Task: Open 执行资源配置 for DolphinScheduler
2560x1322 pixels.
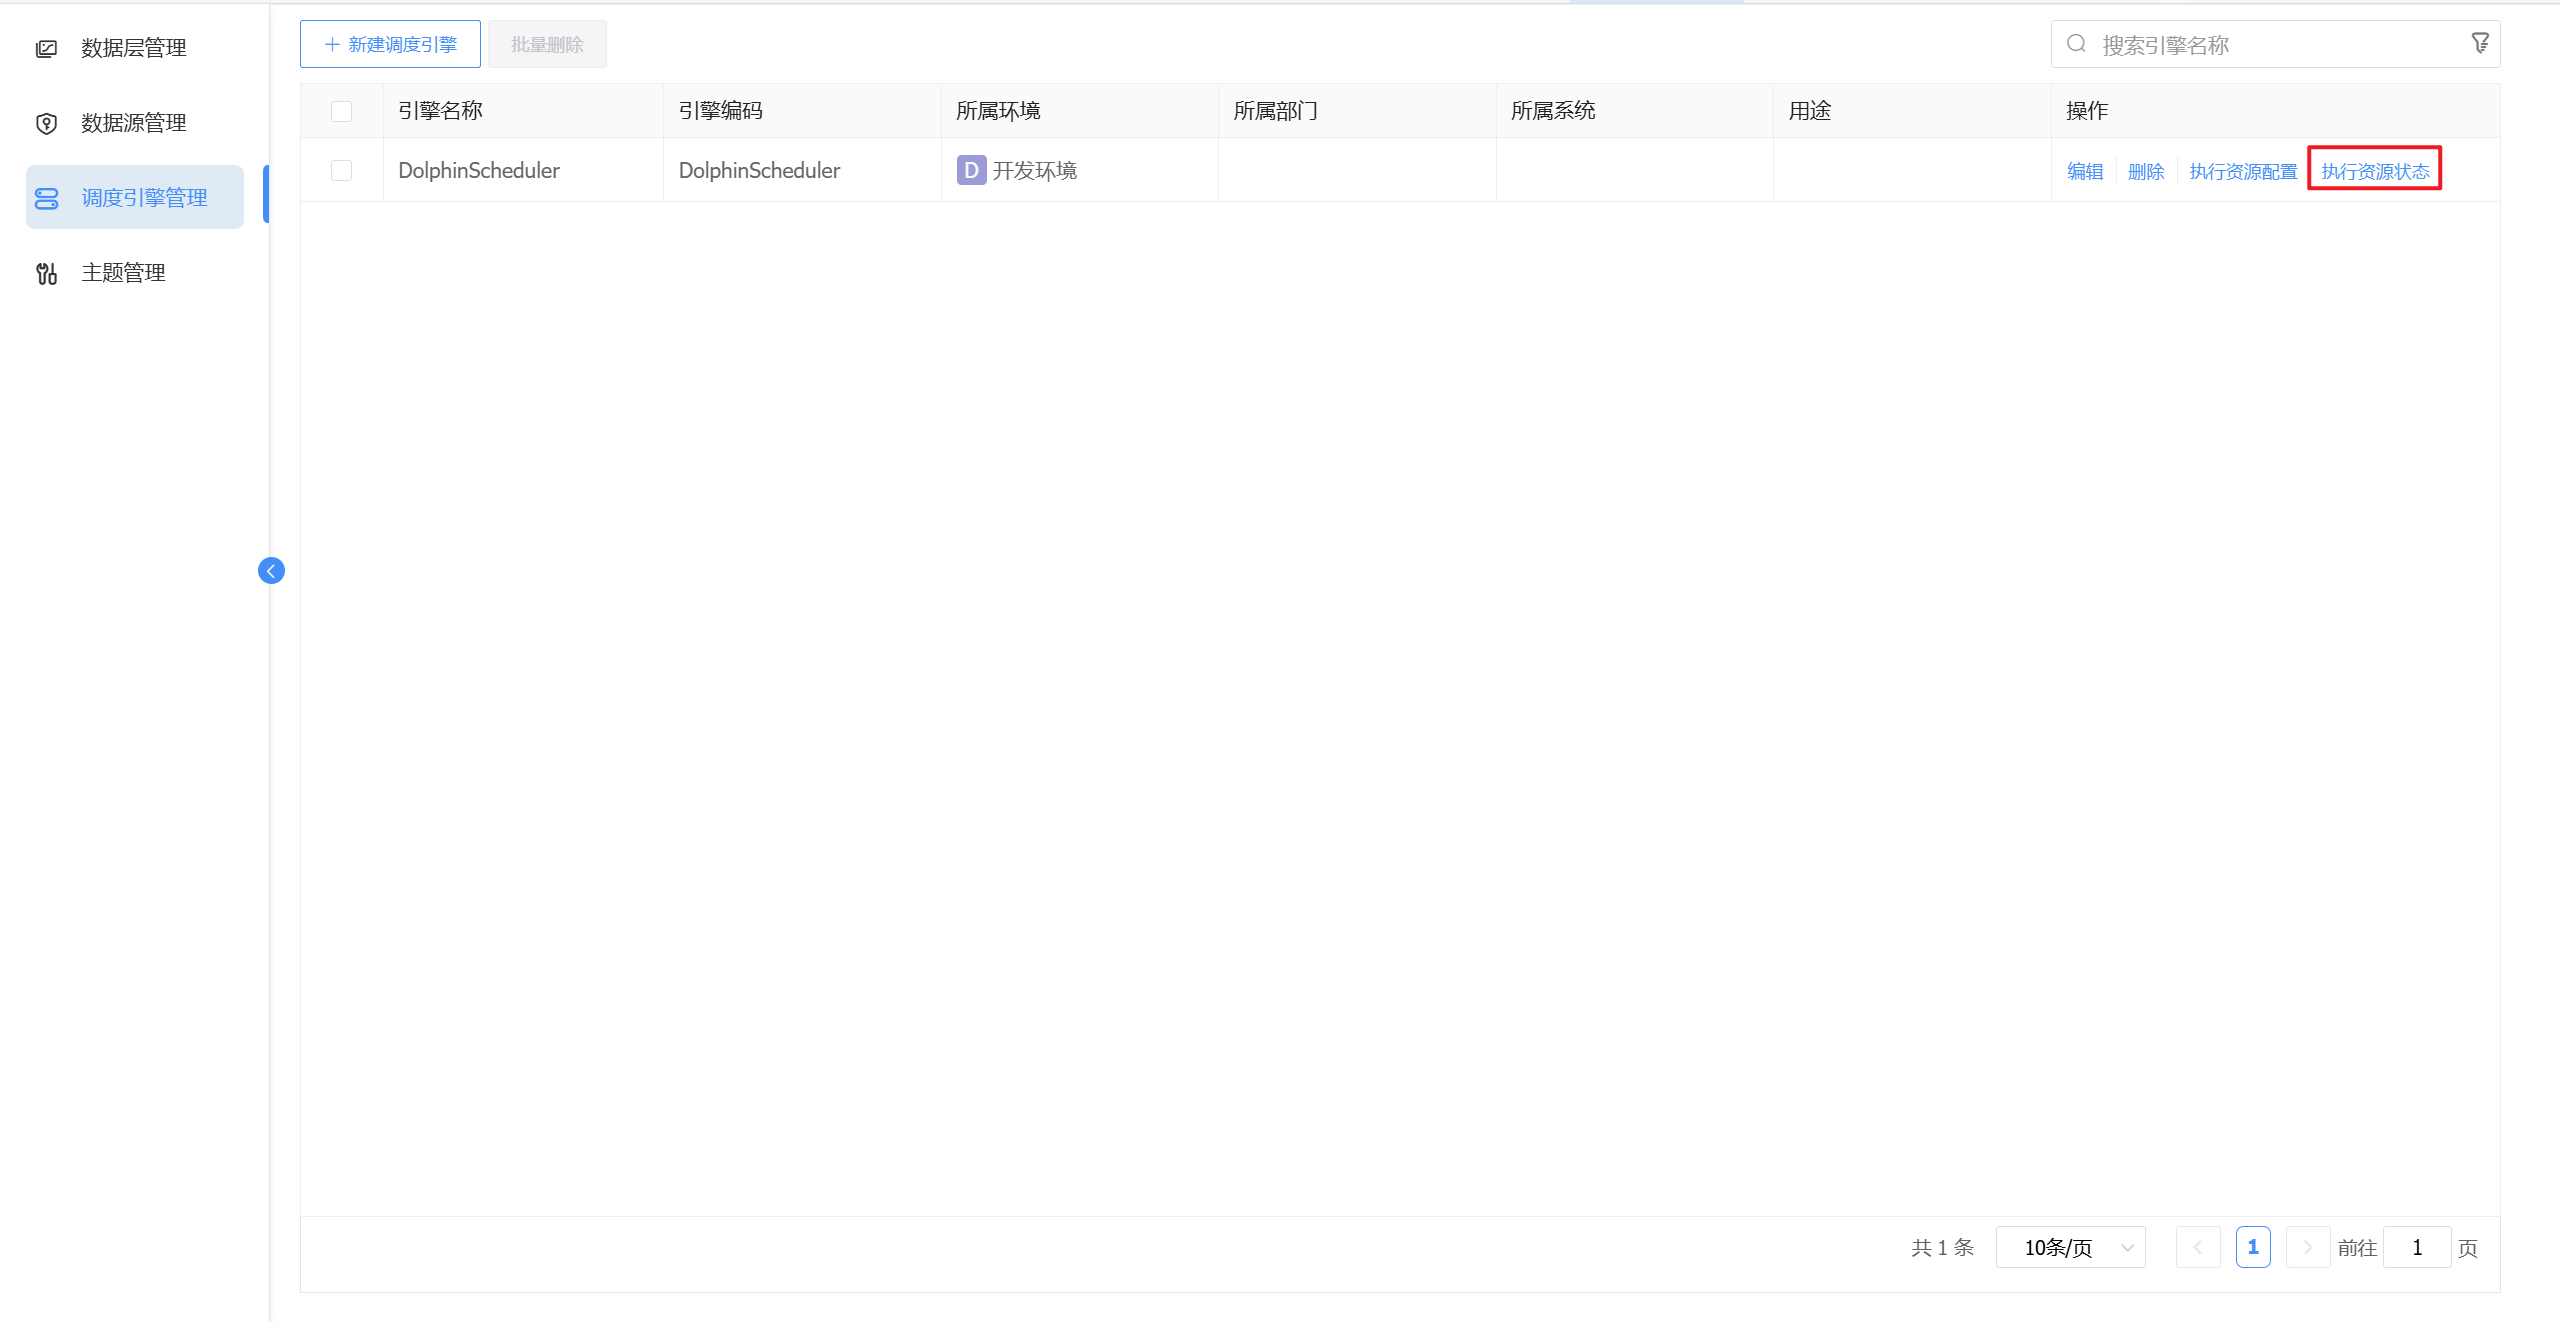Action: pyautogui.click(x=2242, y=170)
